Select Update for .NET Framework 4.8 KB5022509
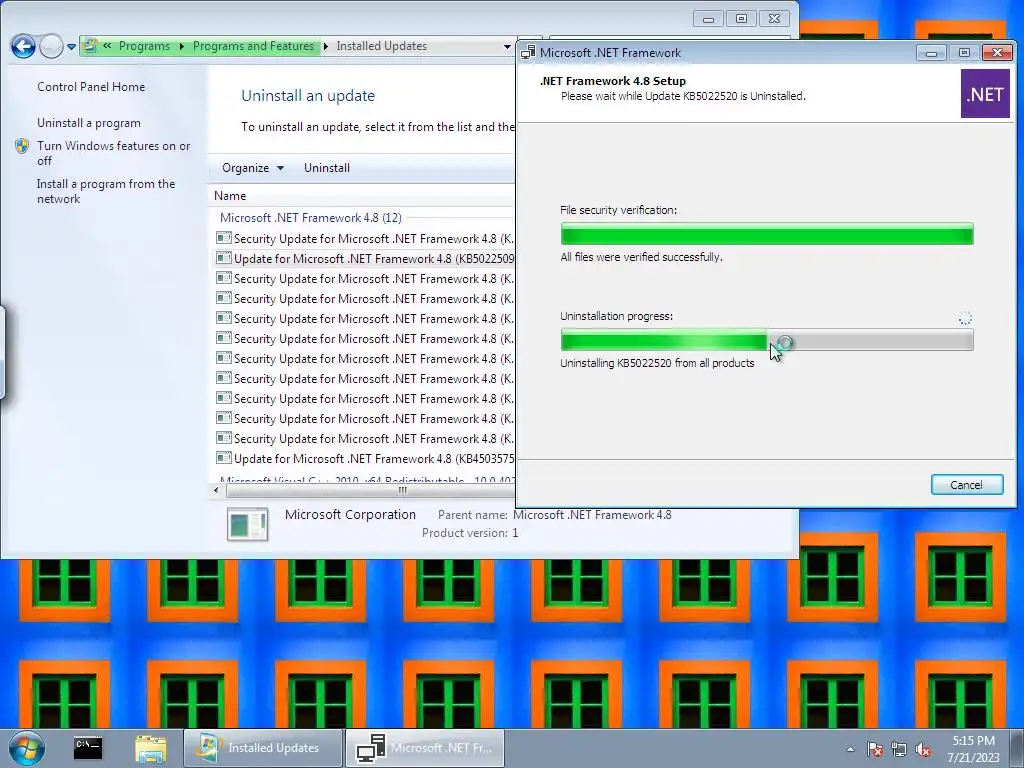 coord(364,259)
